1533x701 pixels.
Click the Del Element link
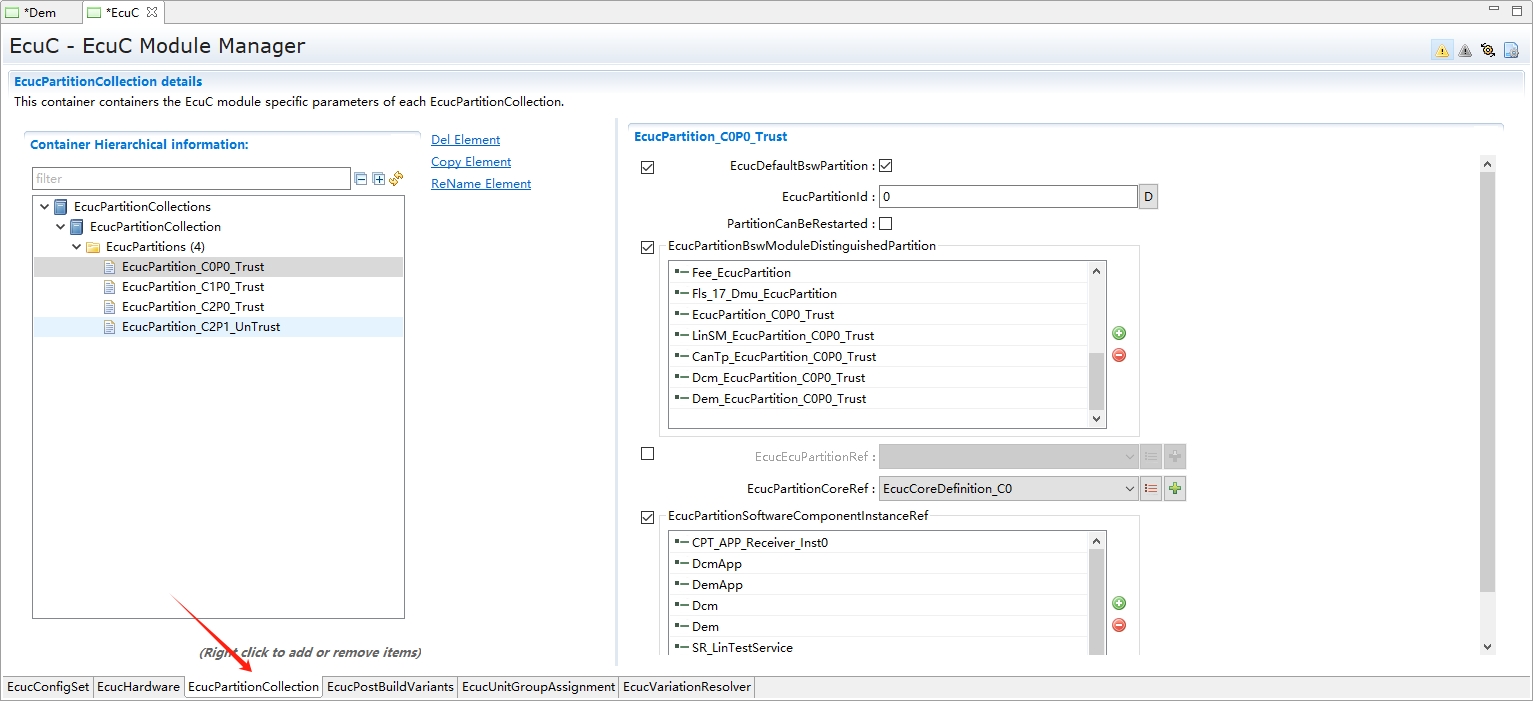coord(465,139)
